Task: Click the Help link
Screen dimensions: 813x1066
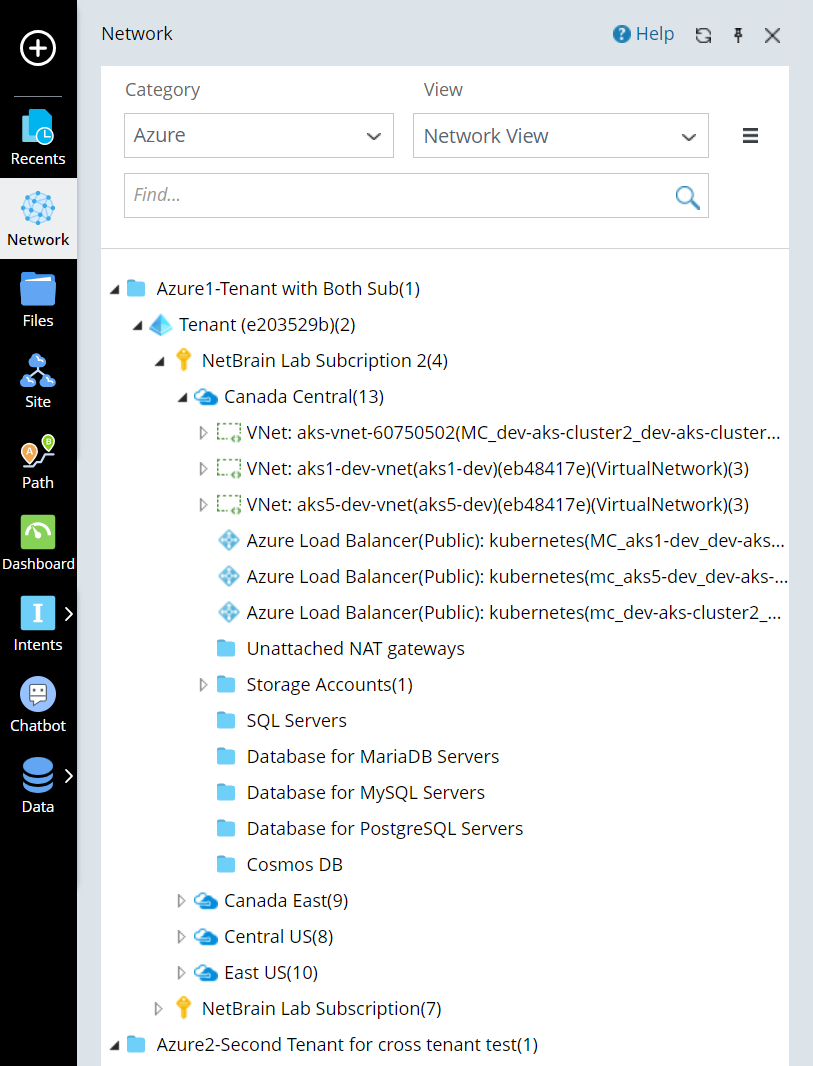Action: 643,34
